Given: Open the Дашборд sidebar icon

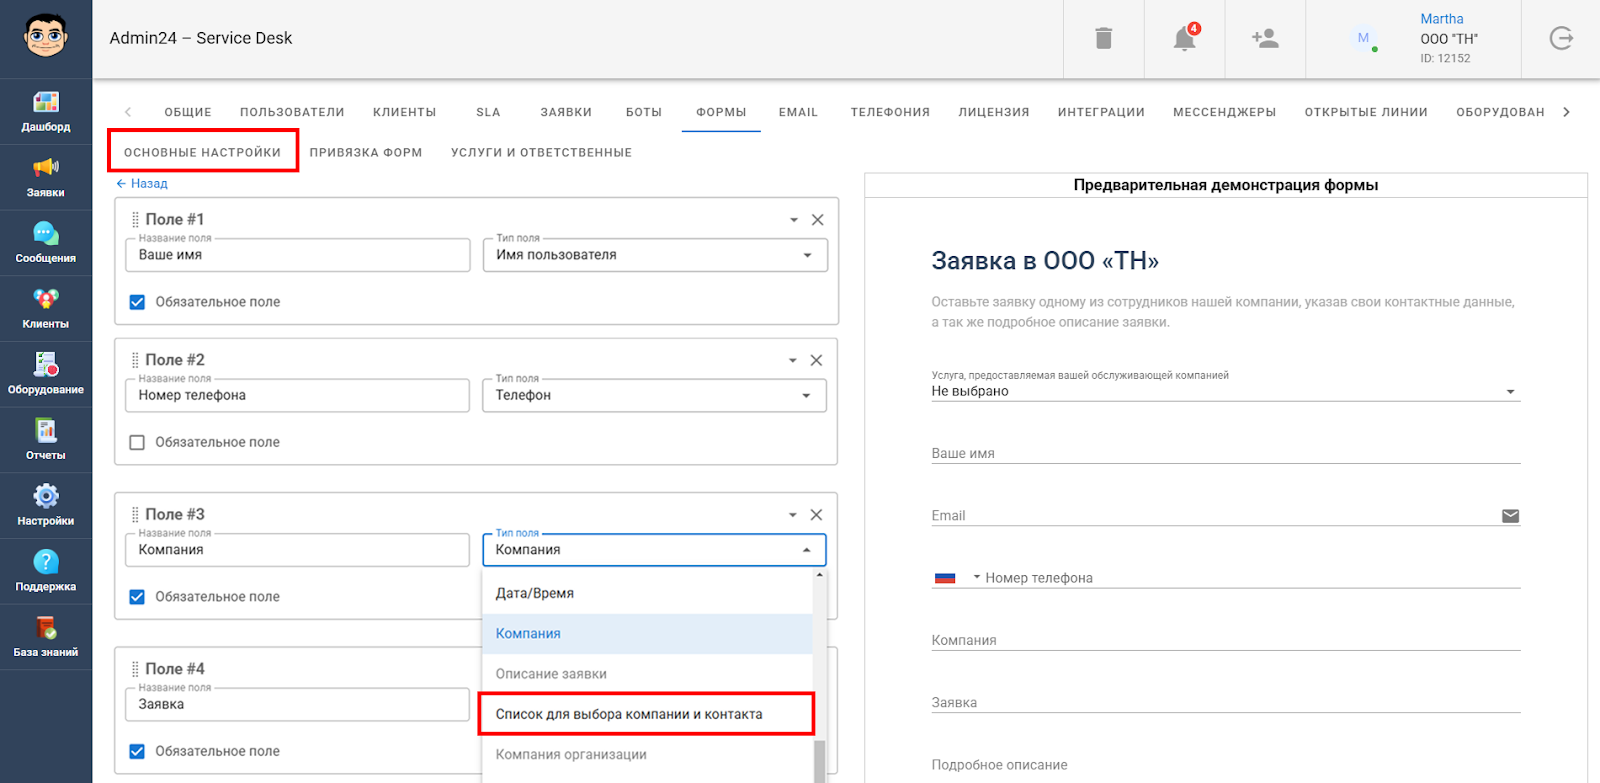Looking at the screenshot, I should point(46,111).
